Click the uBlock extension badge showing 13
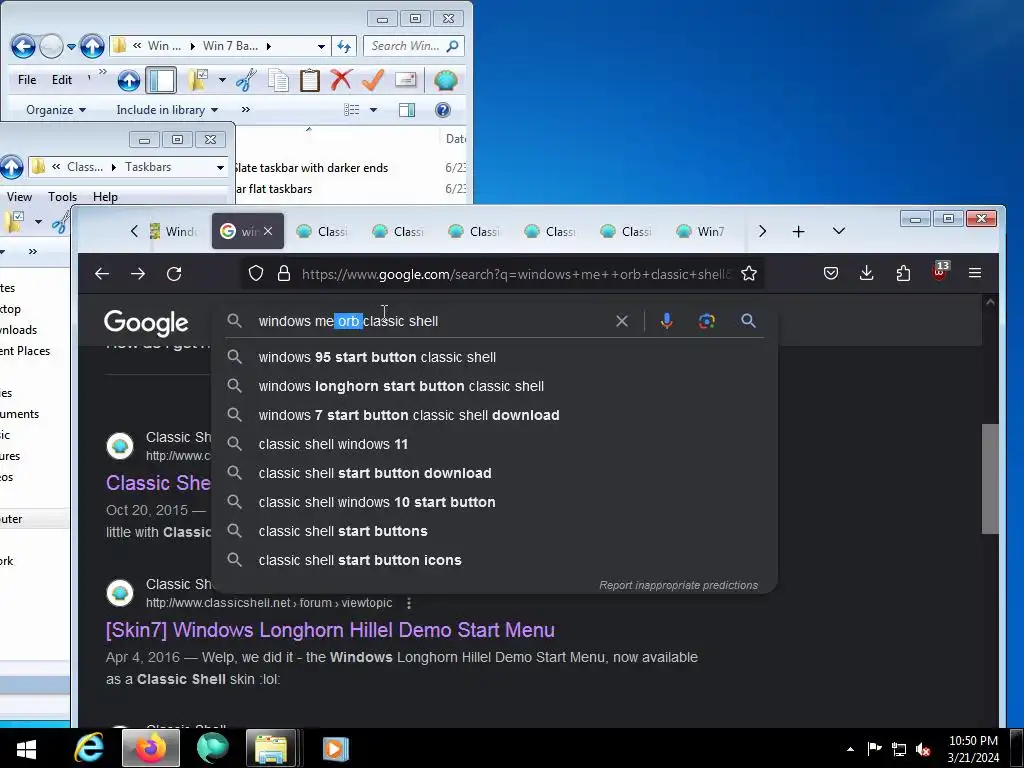 (x=939, y=271)
